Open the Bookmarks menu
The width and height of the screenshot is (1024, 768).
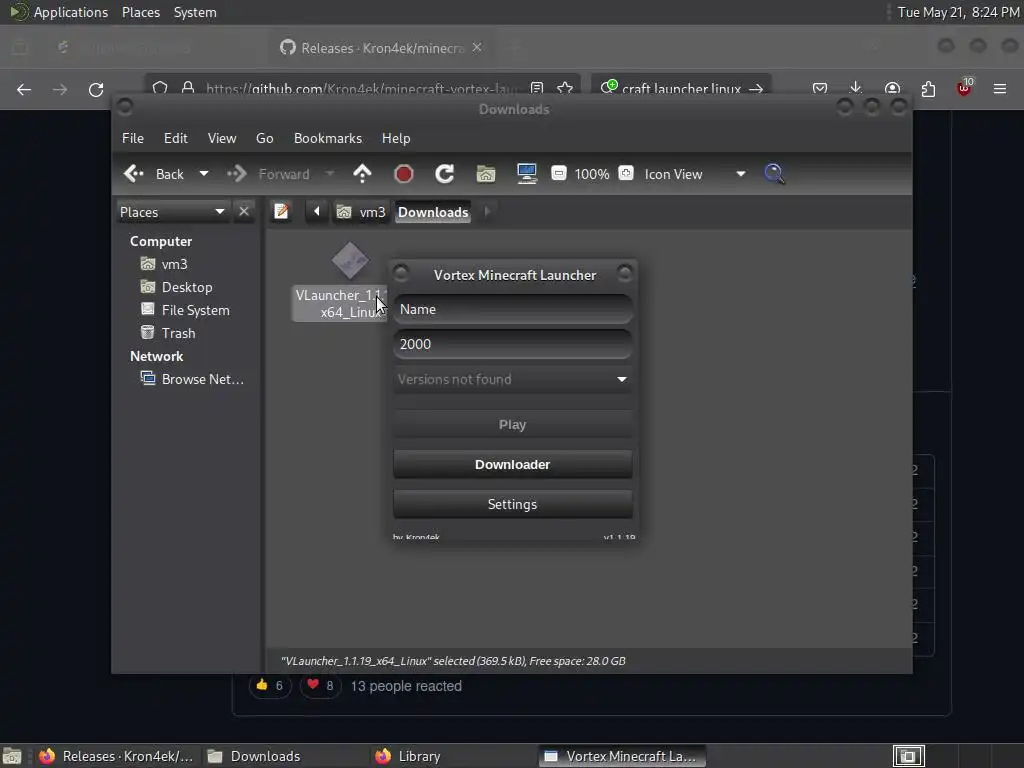[x=328, y=138]
